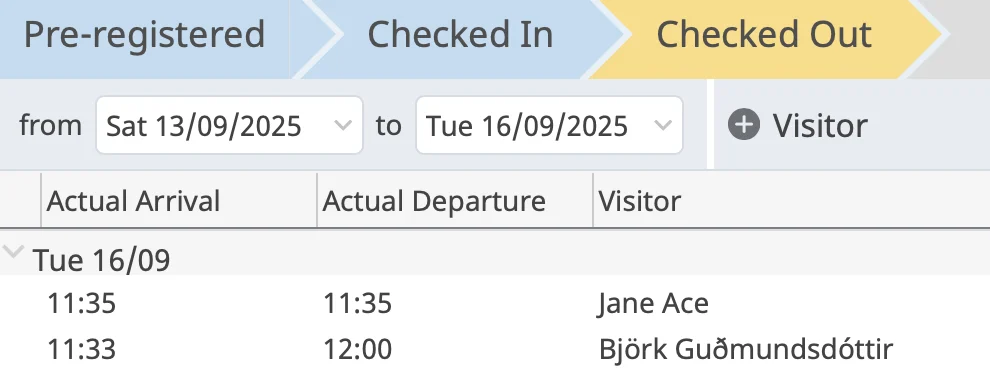Click the plus icon beside Visitor
The width and height of the screenshot is (990, 370).
(743, 124)
